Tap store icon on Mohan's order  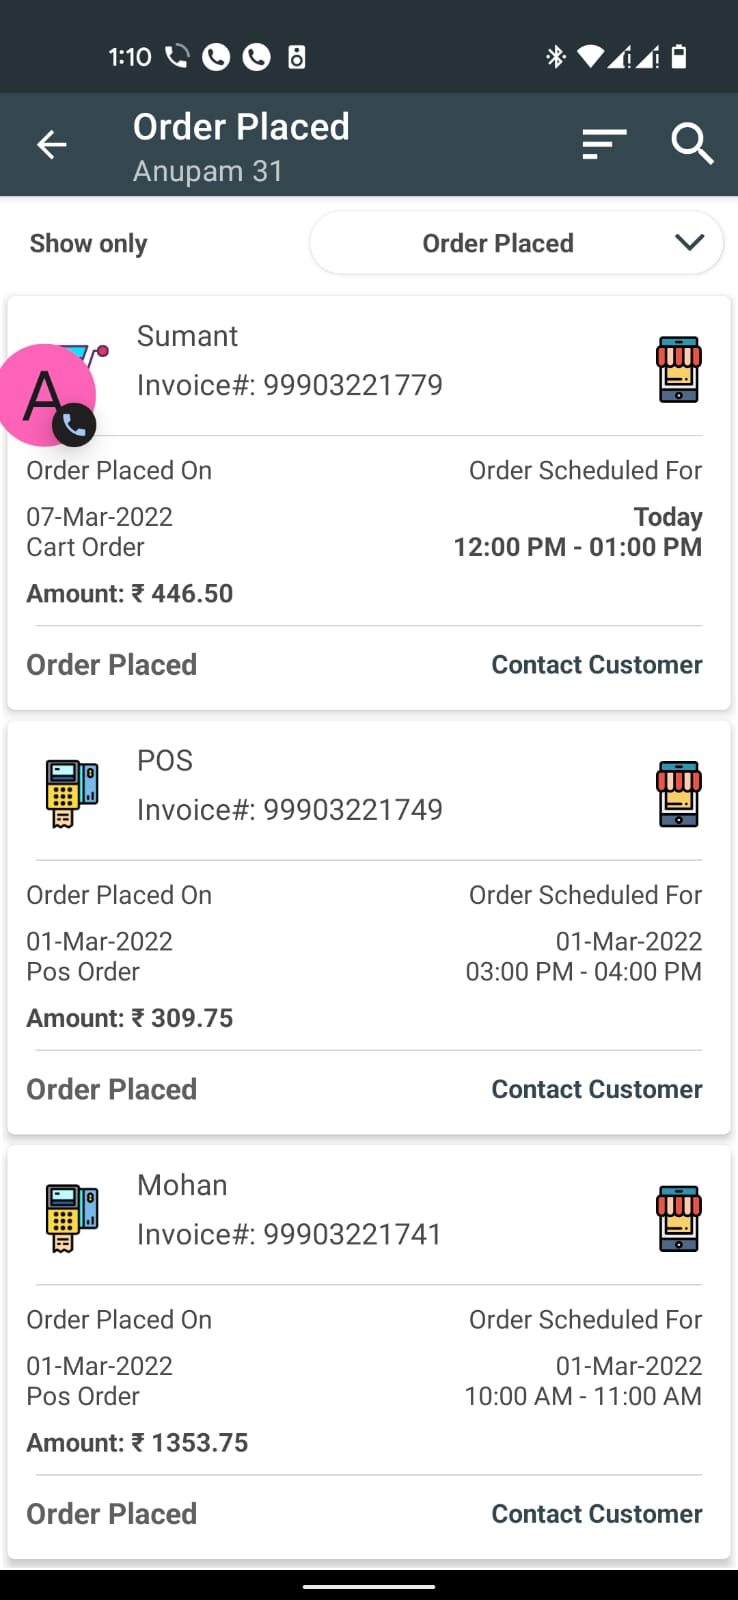[x=679, y=1218]
